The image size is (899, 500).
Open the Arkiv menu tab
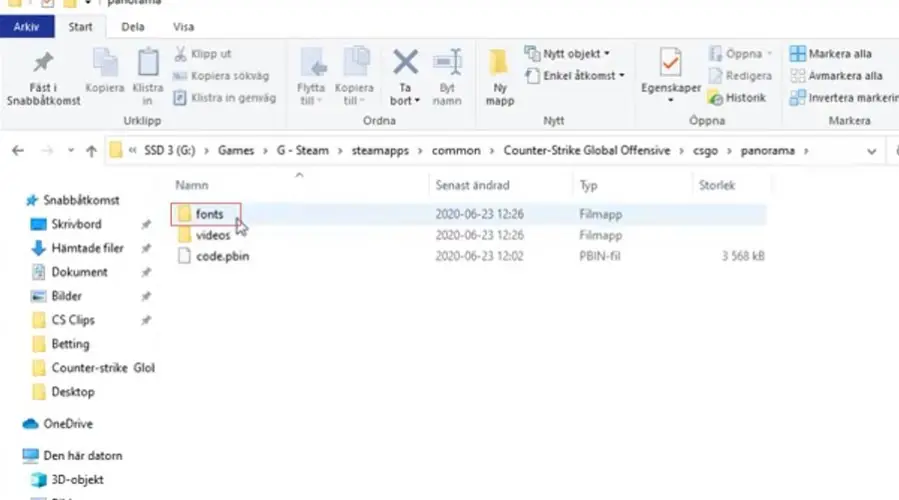(x=27, y=27)
